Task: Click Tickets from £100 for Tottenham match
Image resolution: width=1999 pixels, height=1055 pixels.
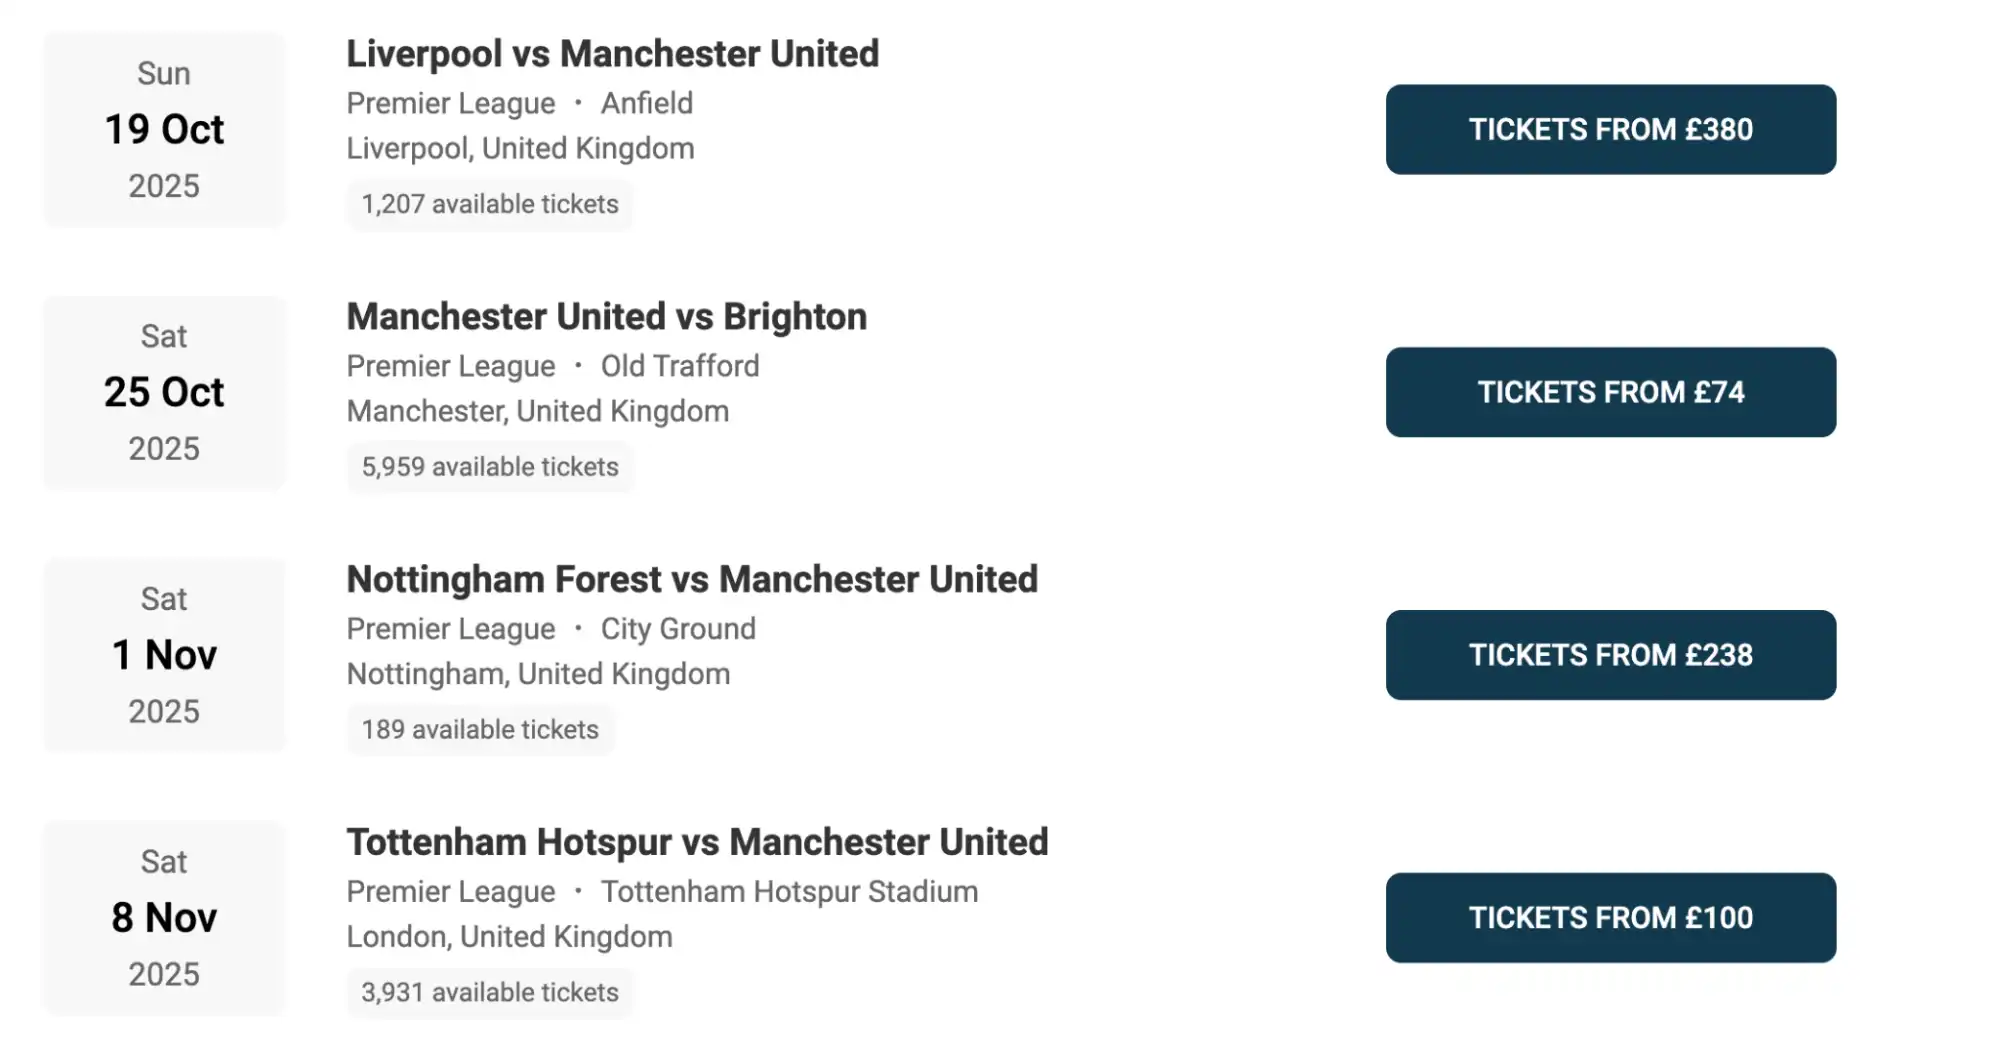Action: pos(1609,917)
